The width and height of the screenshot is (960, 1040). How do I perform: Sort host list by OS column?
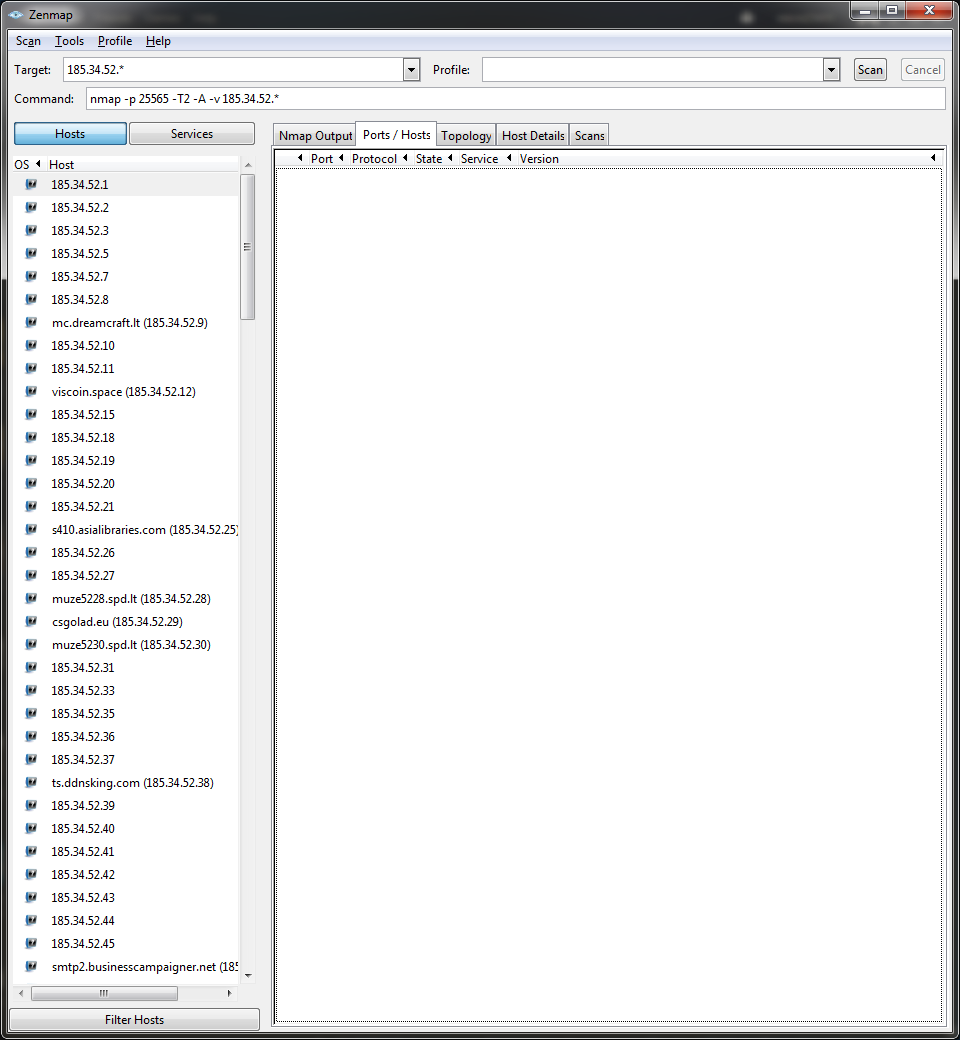pyautogui.click(x=22, y=164)
